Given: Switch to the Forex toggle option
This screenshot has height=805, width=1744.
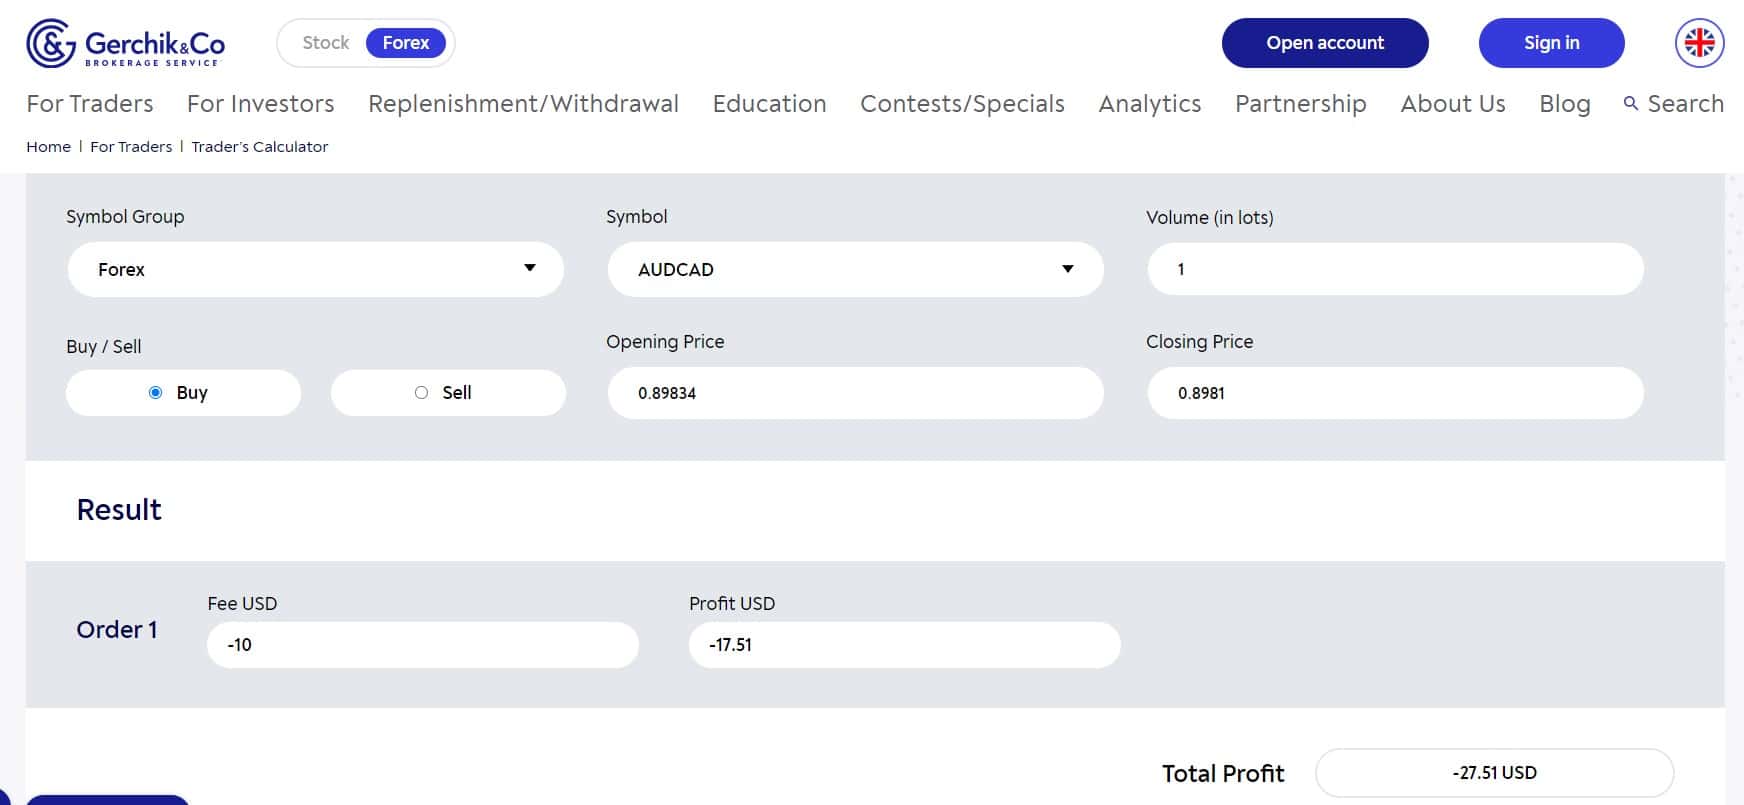Looking at the screenshot, I should tap(406, 43).
